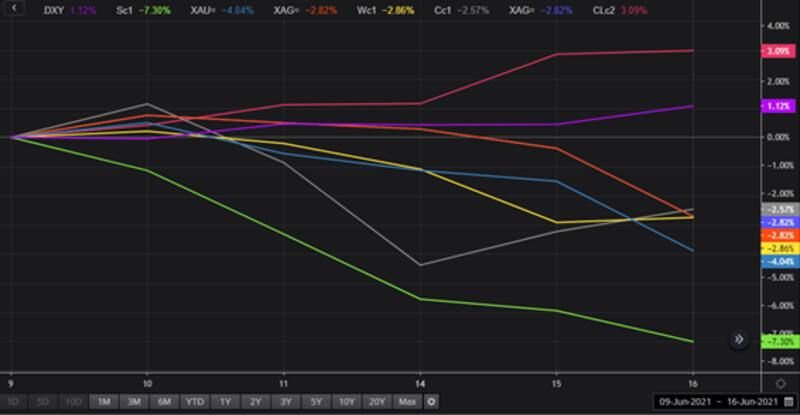Set chart range to Max
Viewport: 800px width, 415px height.
(407, 401)
